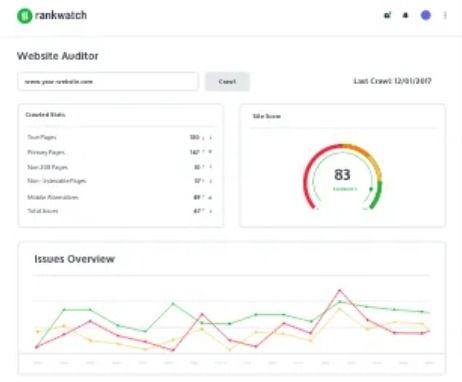Click the Last Crawl date text
Image resolution: width=462 pixels, height=382 pixels.
[x=392, y=81]
